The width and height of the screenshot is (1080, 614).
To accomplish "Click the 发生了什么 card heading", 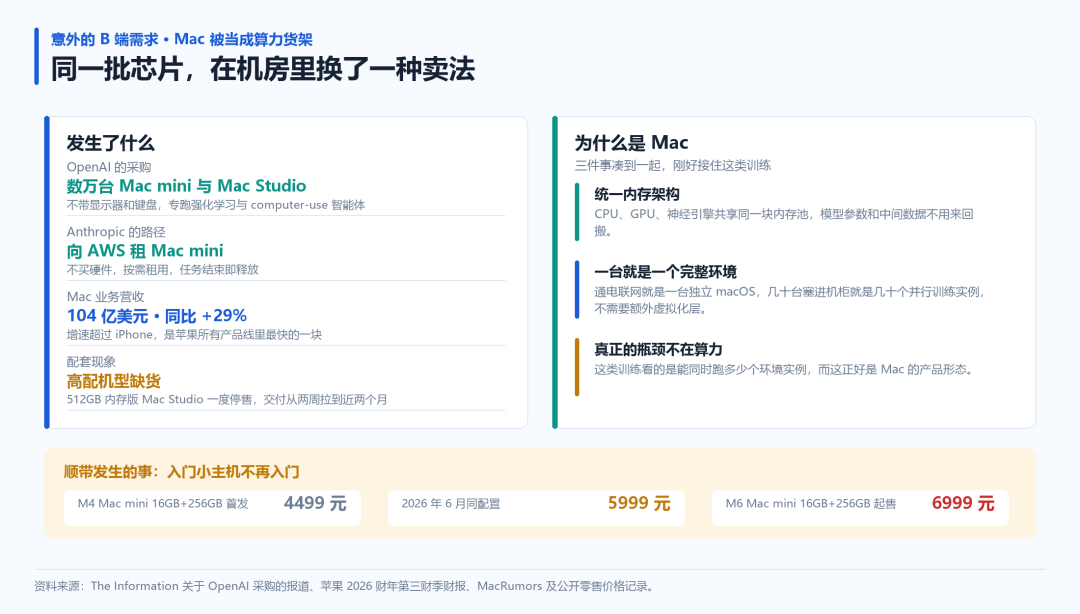I will pyautogui.click(x=110, y=143).
